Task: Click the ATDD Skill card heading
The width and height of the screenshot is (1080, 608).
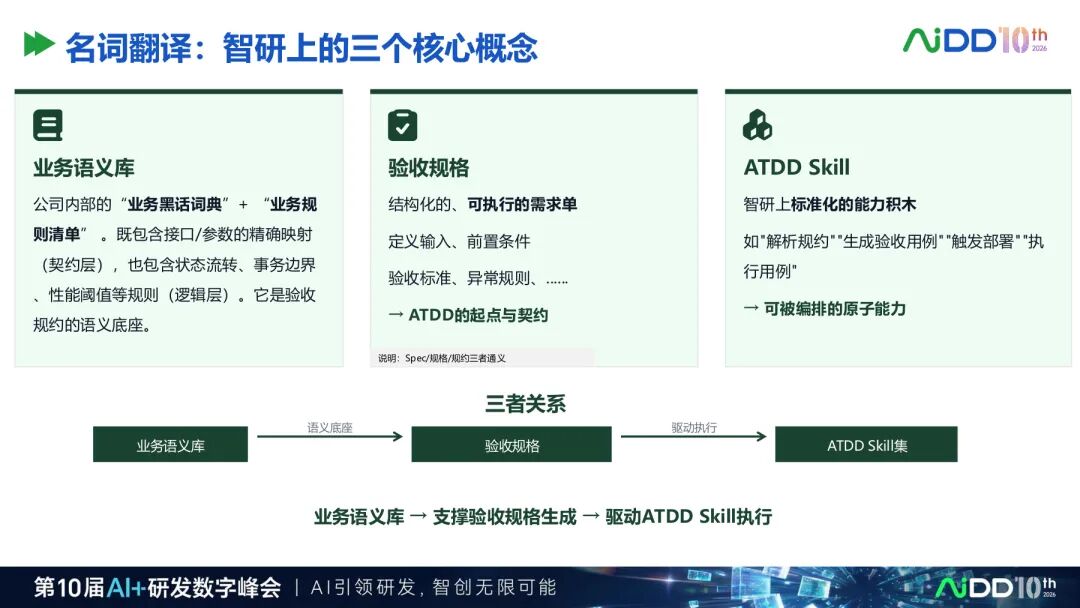Action: 796,167
